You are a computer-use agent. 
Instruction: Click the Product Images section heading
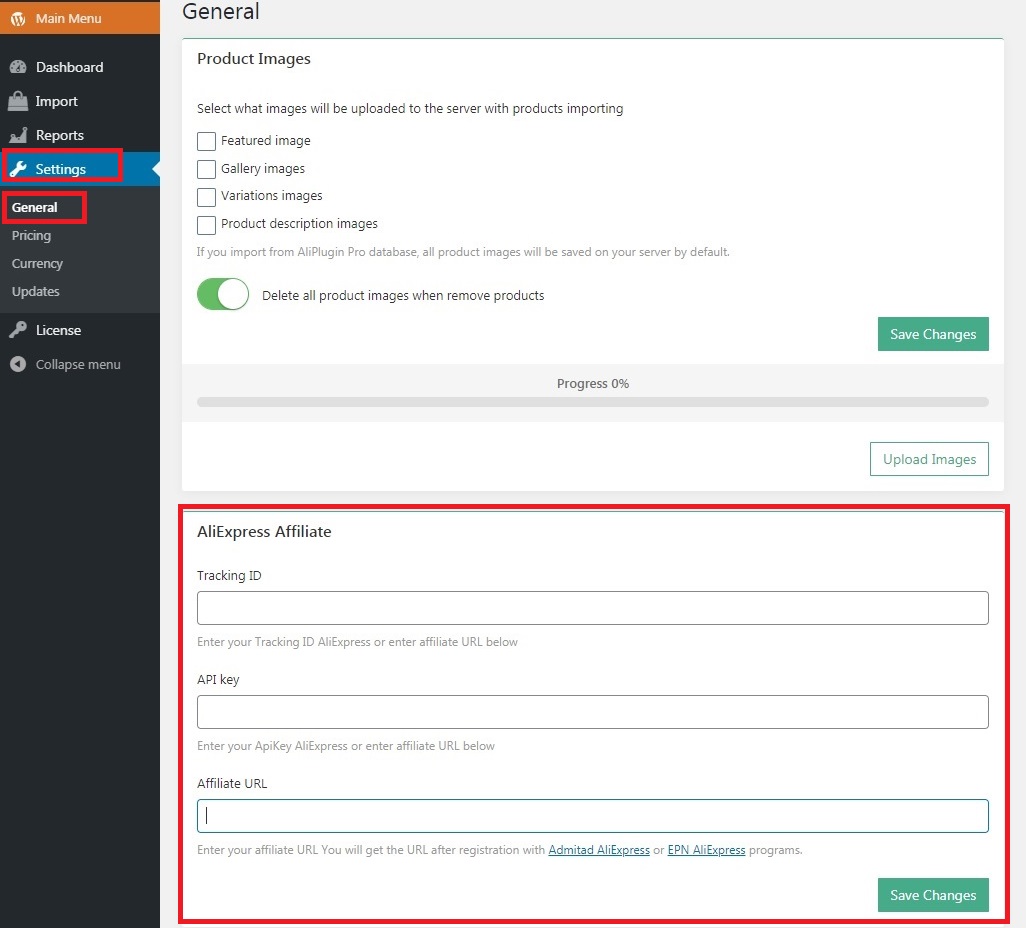[x=254, y=59]
